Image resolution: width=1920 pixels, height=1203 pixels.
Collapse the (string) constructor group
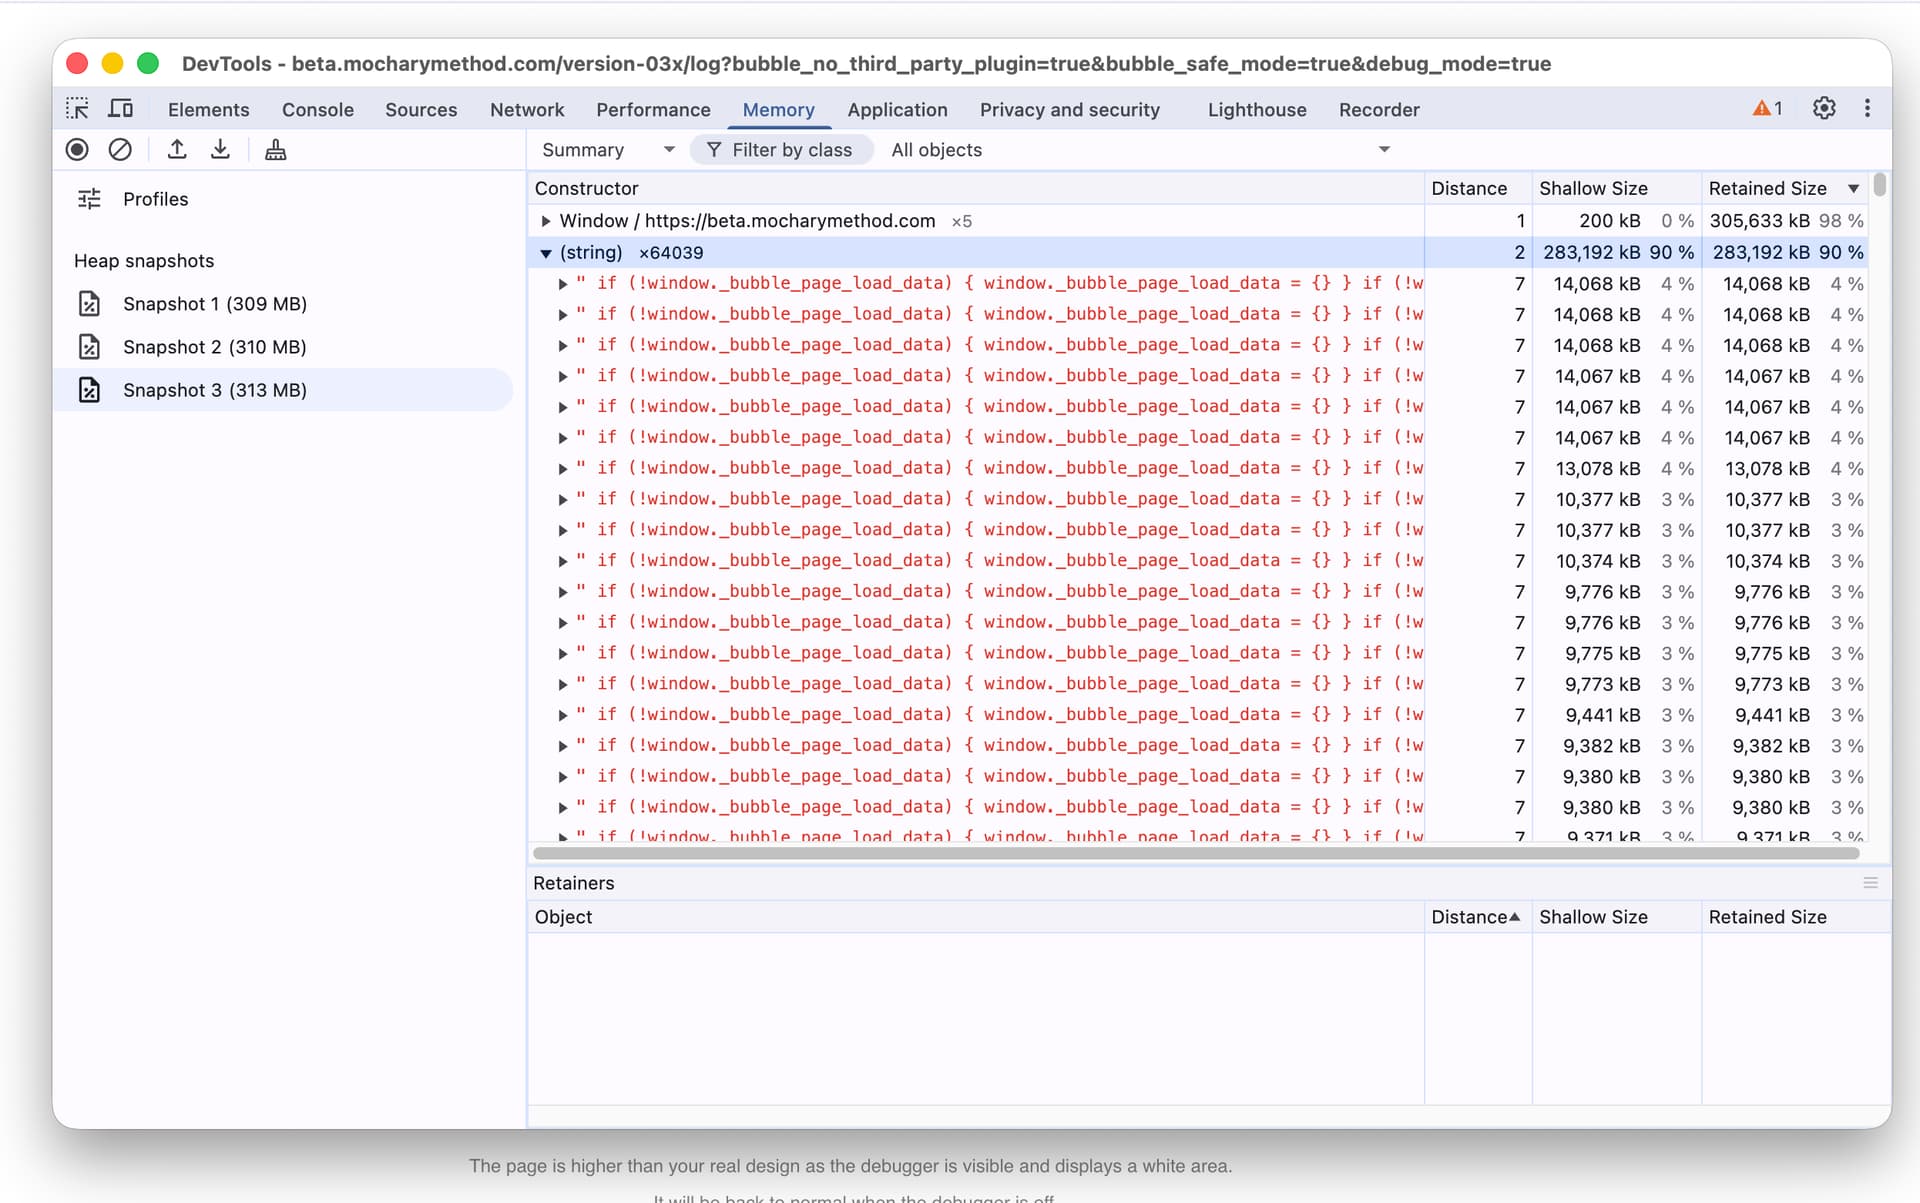point(546,253)
